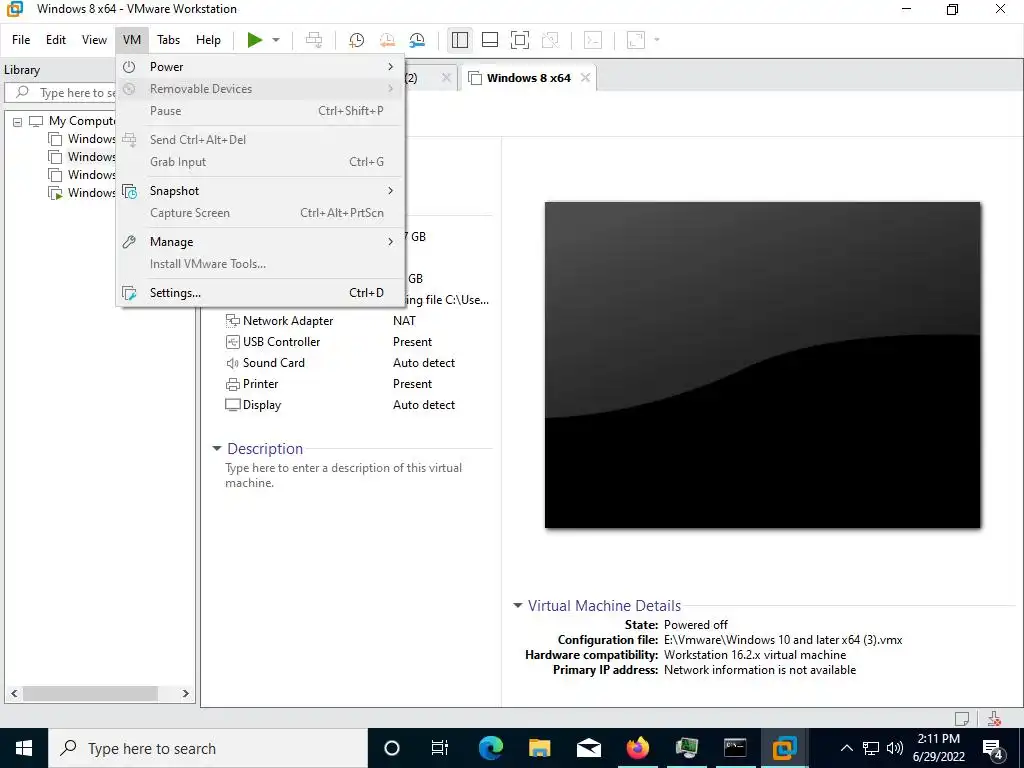Open Microsoft Edge from the taskbar

click(491, 748)
